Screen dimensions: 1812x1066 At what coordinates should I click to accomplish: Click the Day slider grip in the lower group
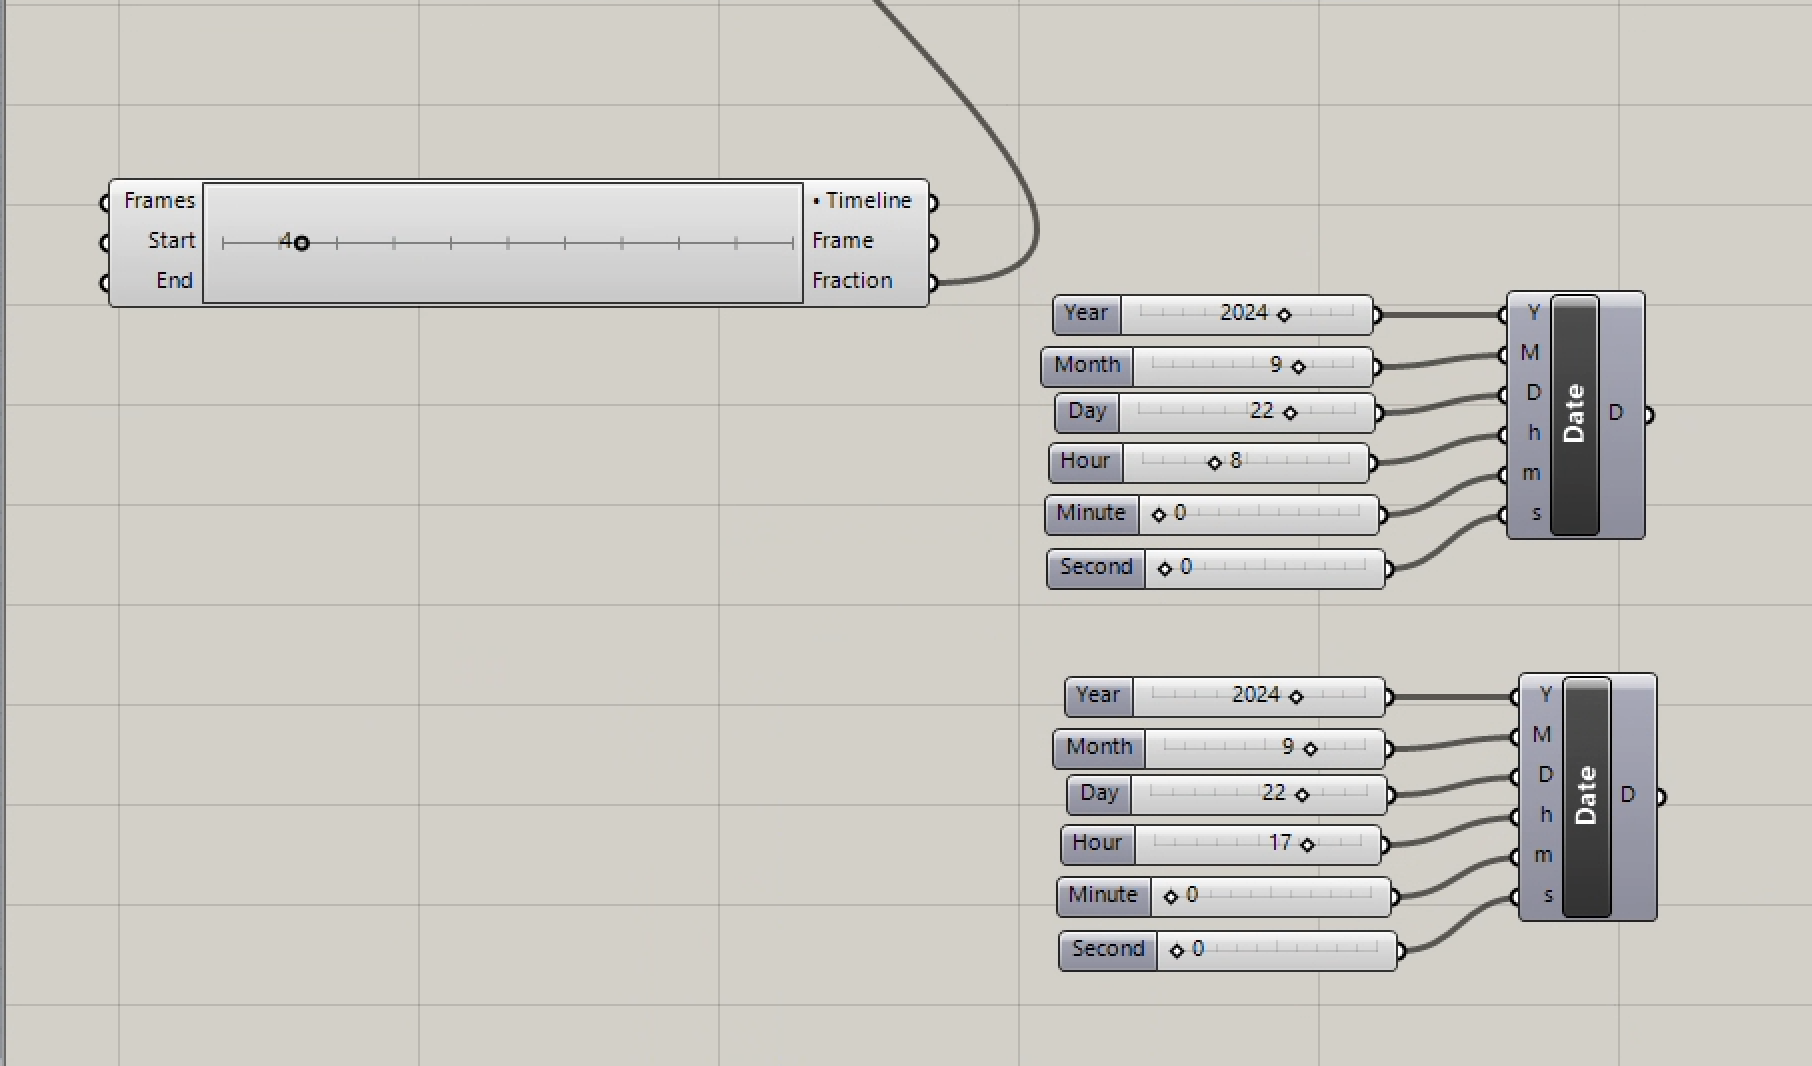pos(1301,795)
